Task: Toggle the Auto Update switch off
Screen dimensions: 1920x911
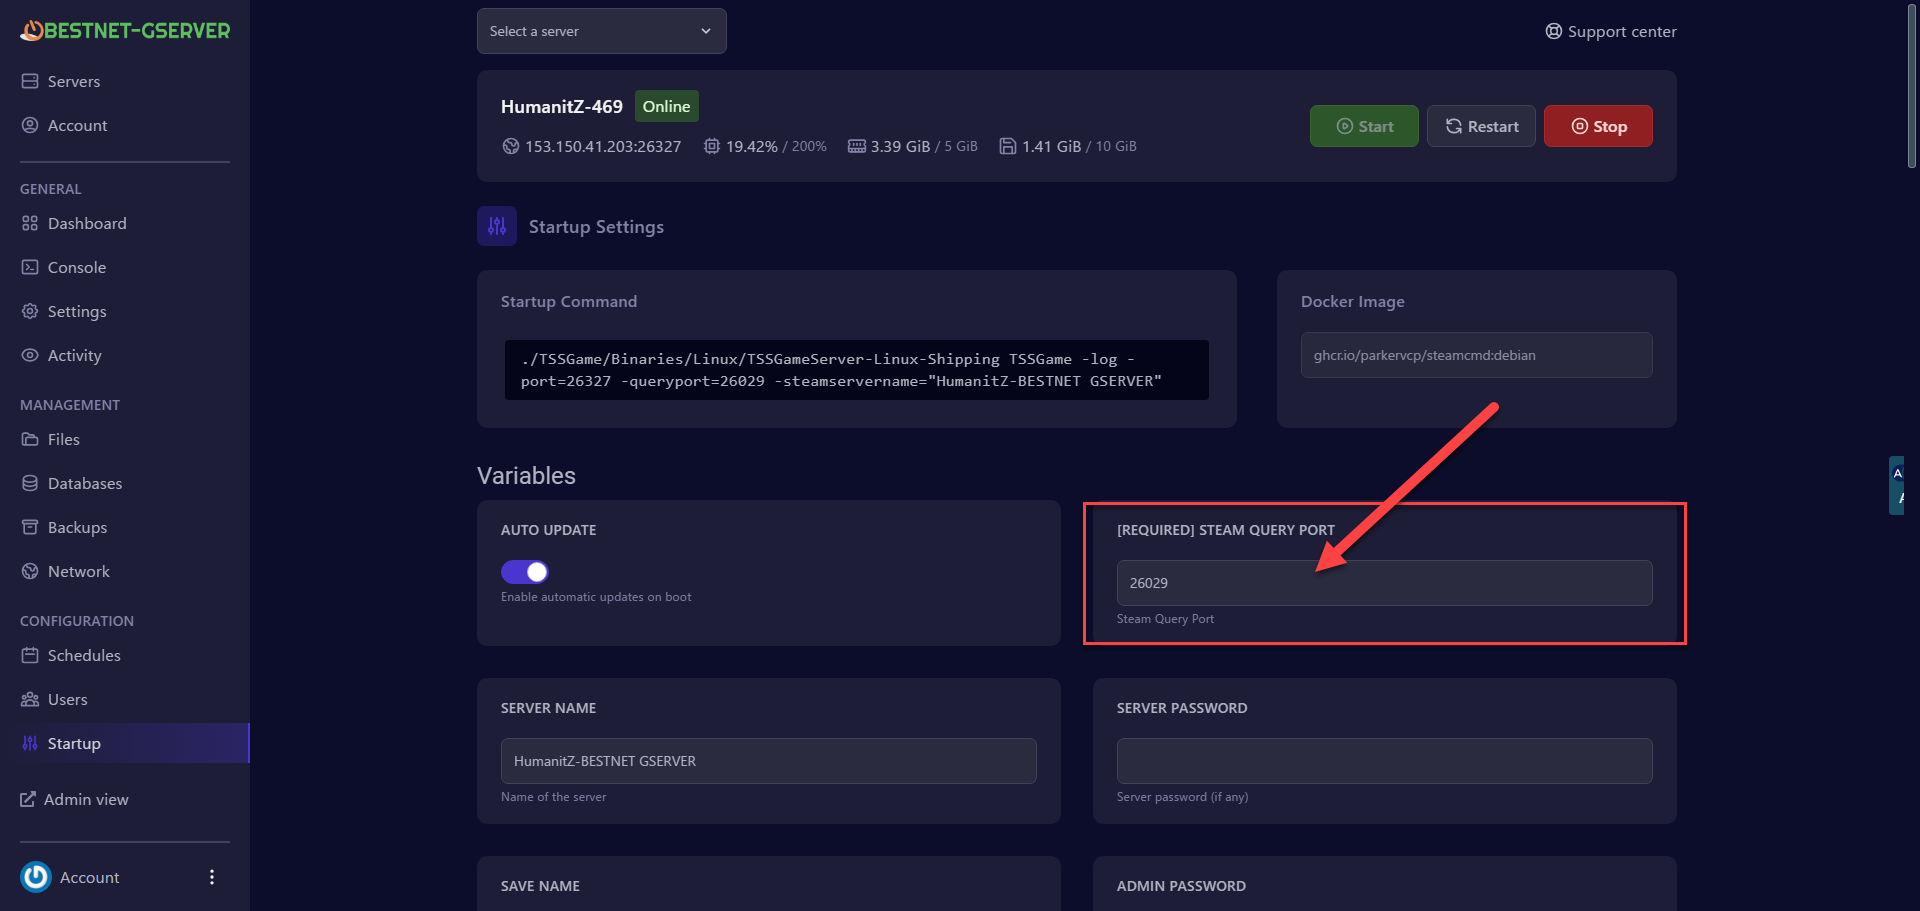Action: [x=525, y=571]
